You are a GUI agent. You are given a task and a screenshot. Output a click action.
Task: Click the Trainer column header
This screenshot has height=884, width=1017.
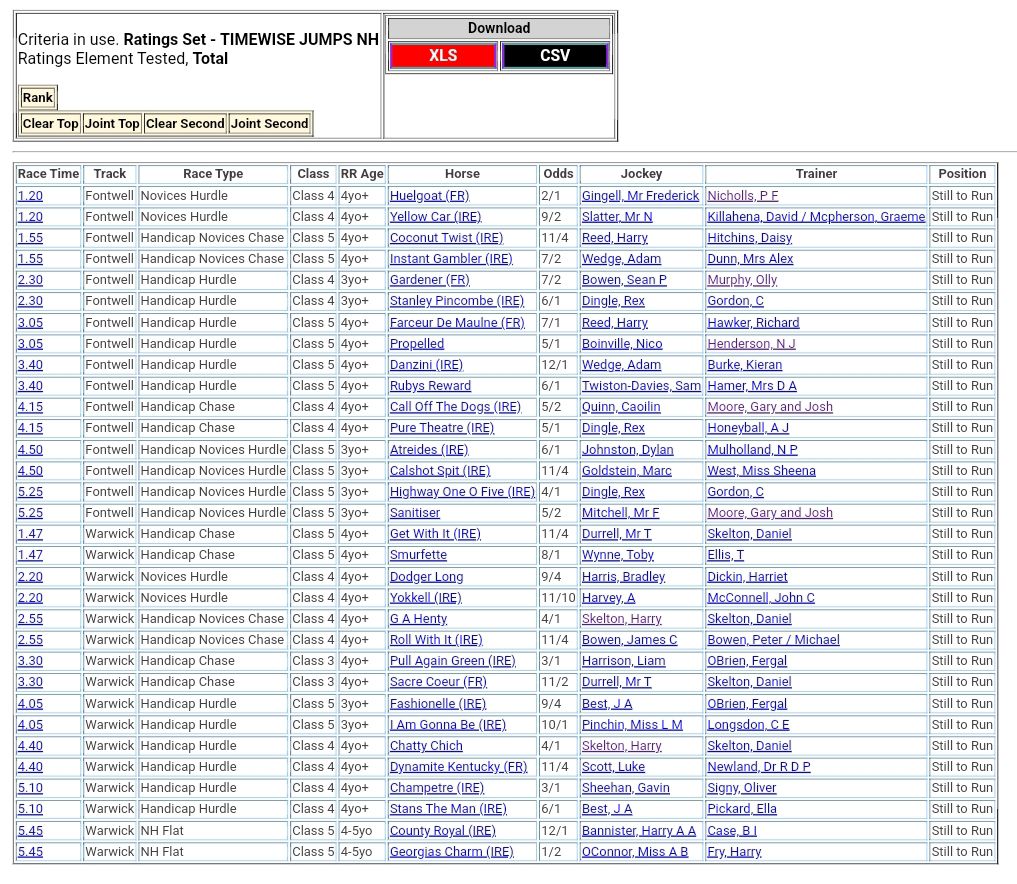[x=816, y=174]
